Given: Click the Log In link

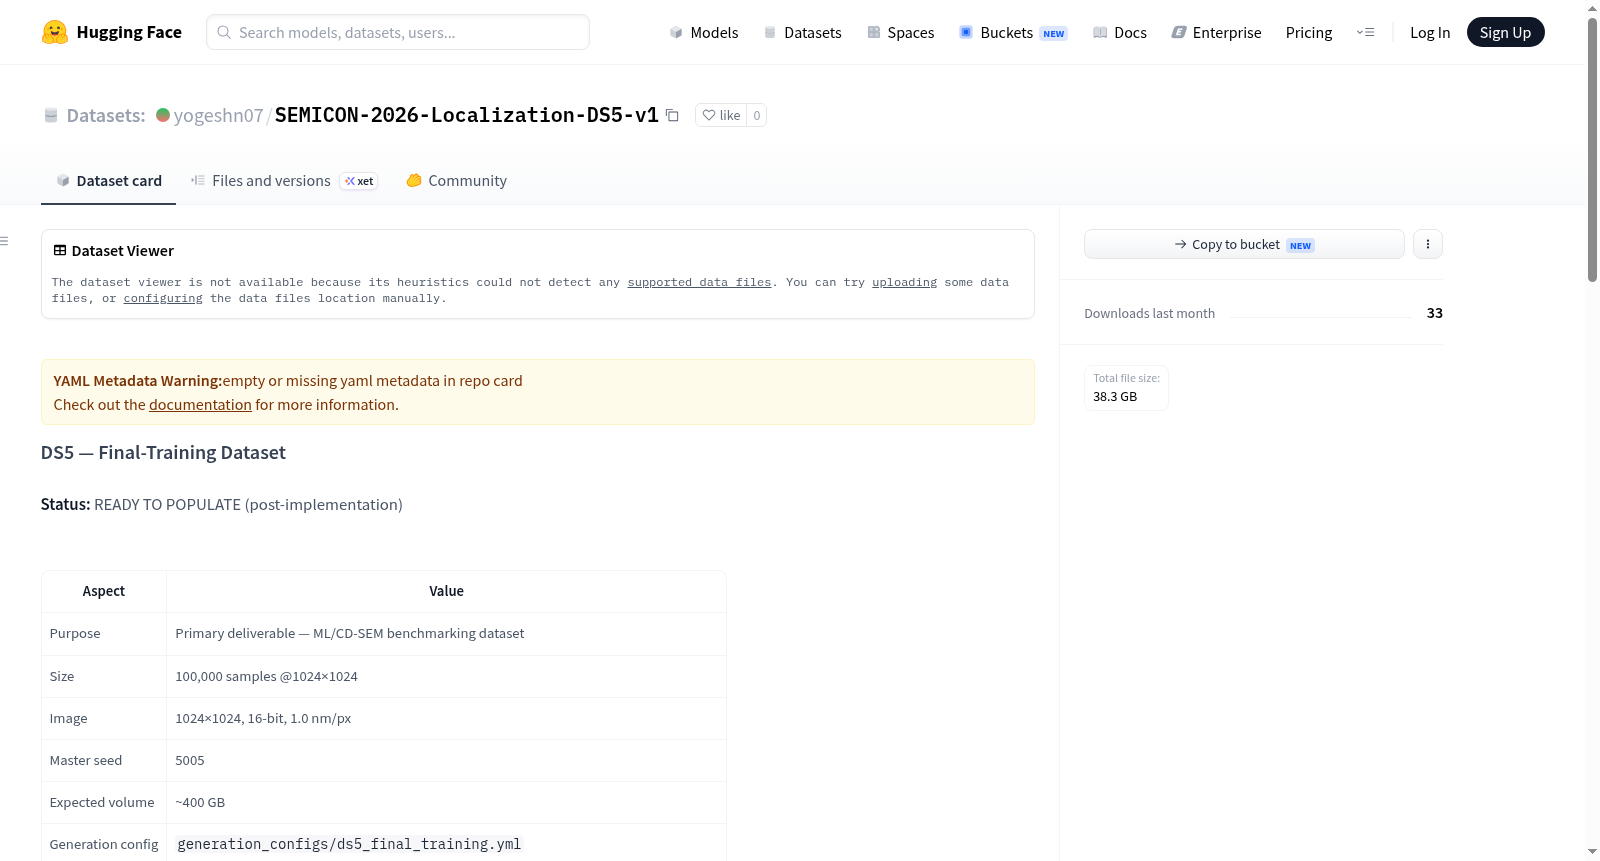Looking at the screenshot, I should point(1430,32).
